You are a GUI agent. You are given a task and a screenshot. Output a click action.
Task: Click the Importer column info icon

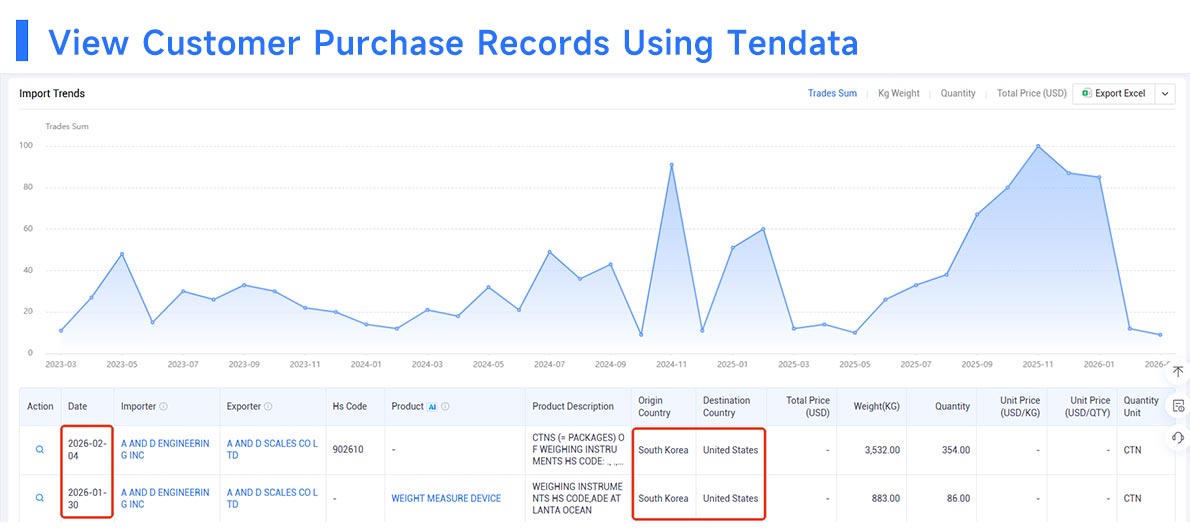[x=163, y=407]
